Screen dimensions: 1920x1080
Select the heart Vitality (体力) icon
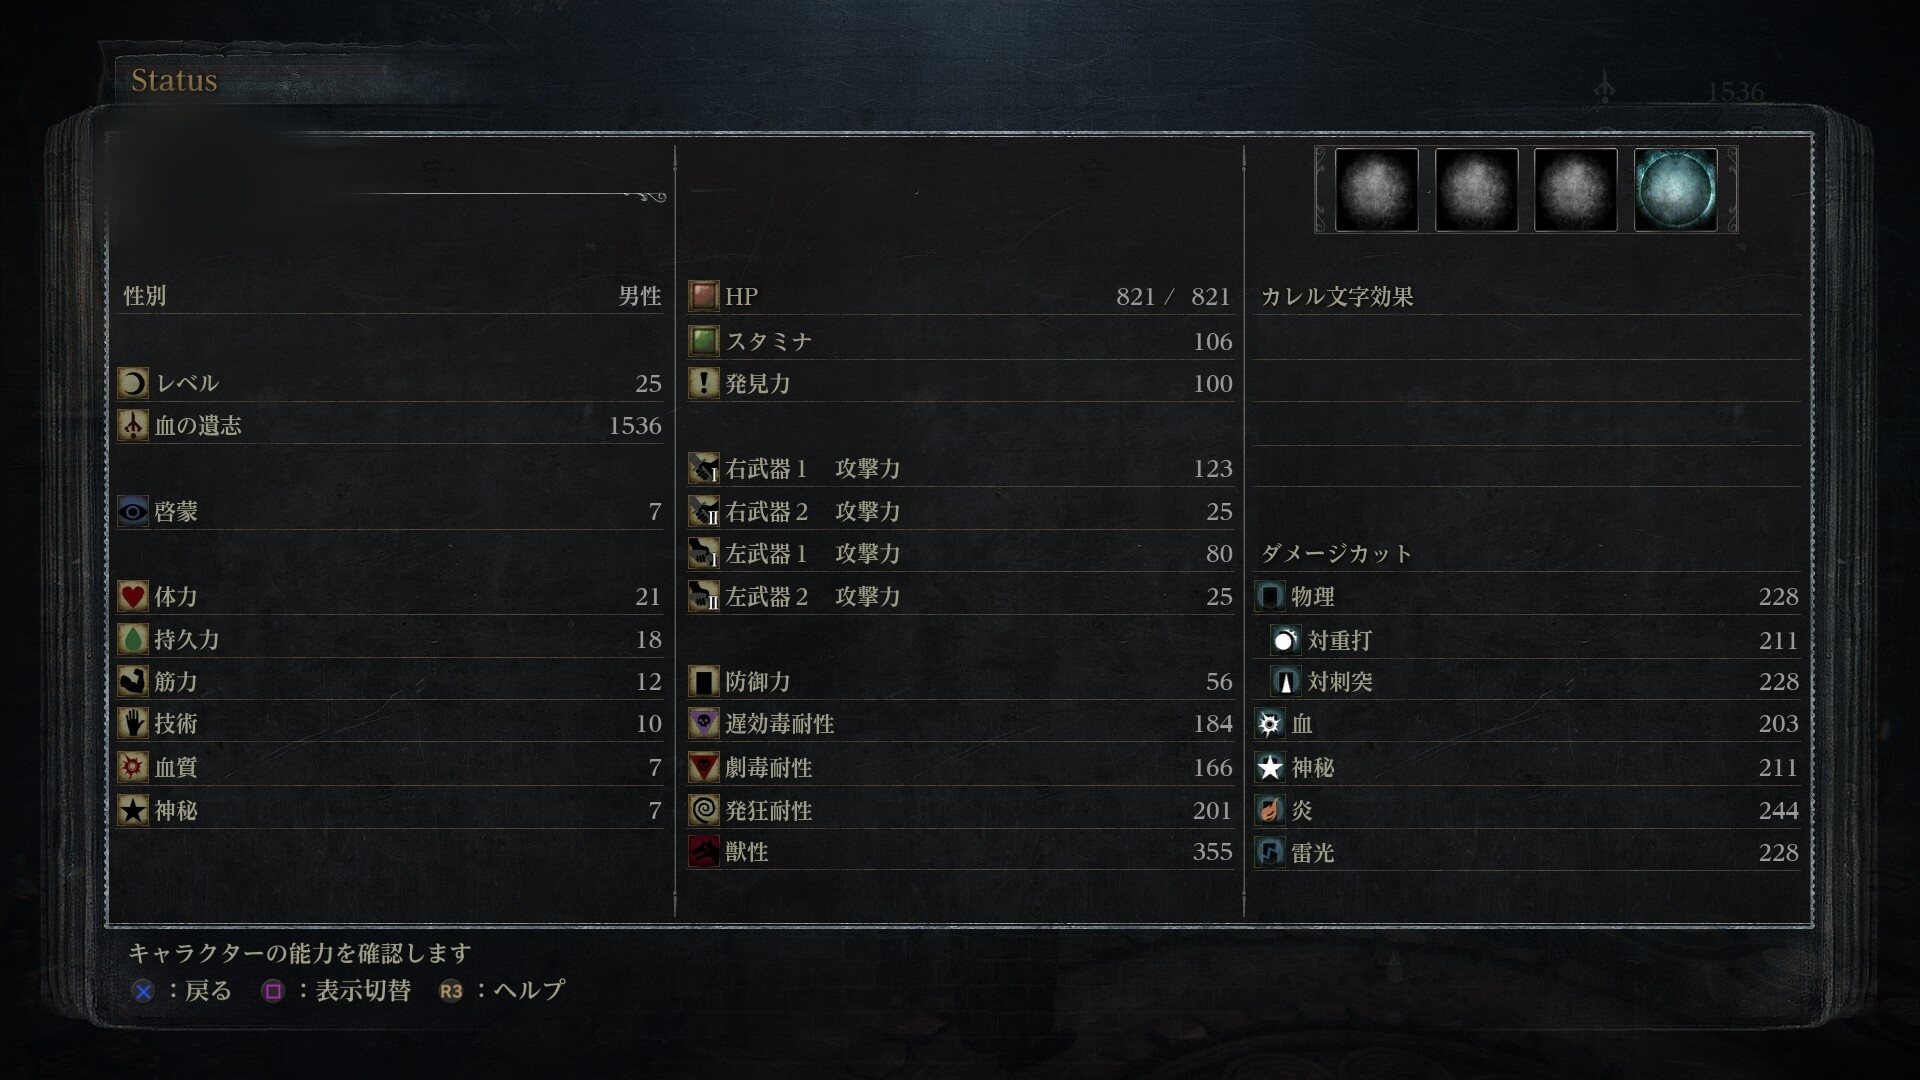pos(133,596)
